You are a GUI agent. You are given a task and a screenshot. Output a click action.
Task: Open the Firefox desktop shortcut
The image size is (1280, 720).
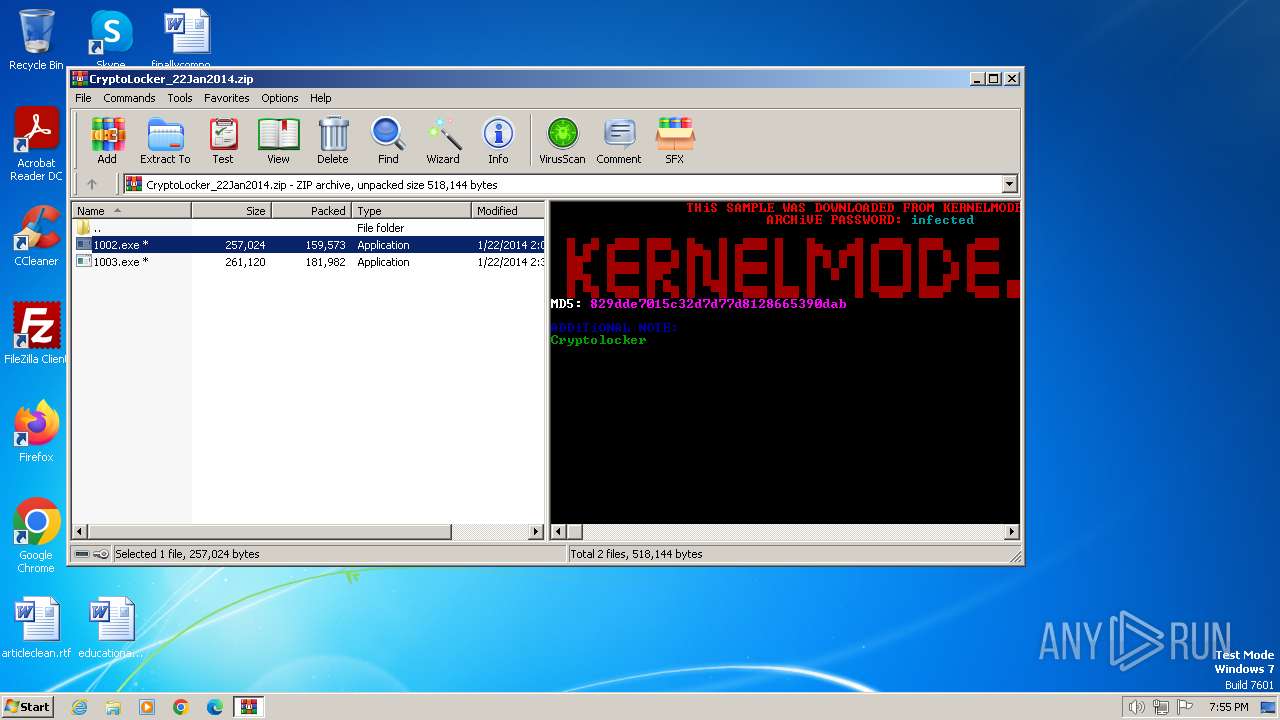point(36,432)
